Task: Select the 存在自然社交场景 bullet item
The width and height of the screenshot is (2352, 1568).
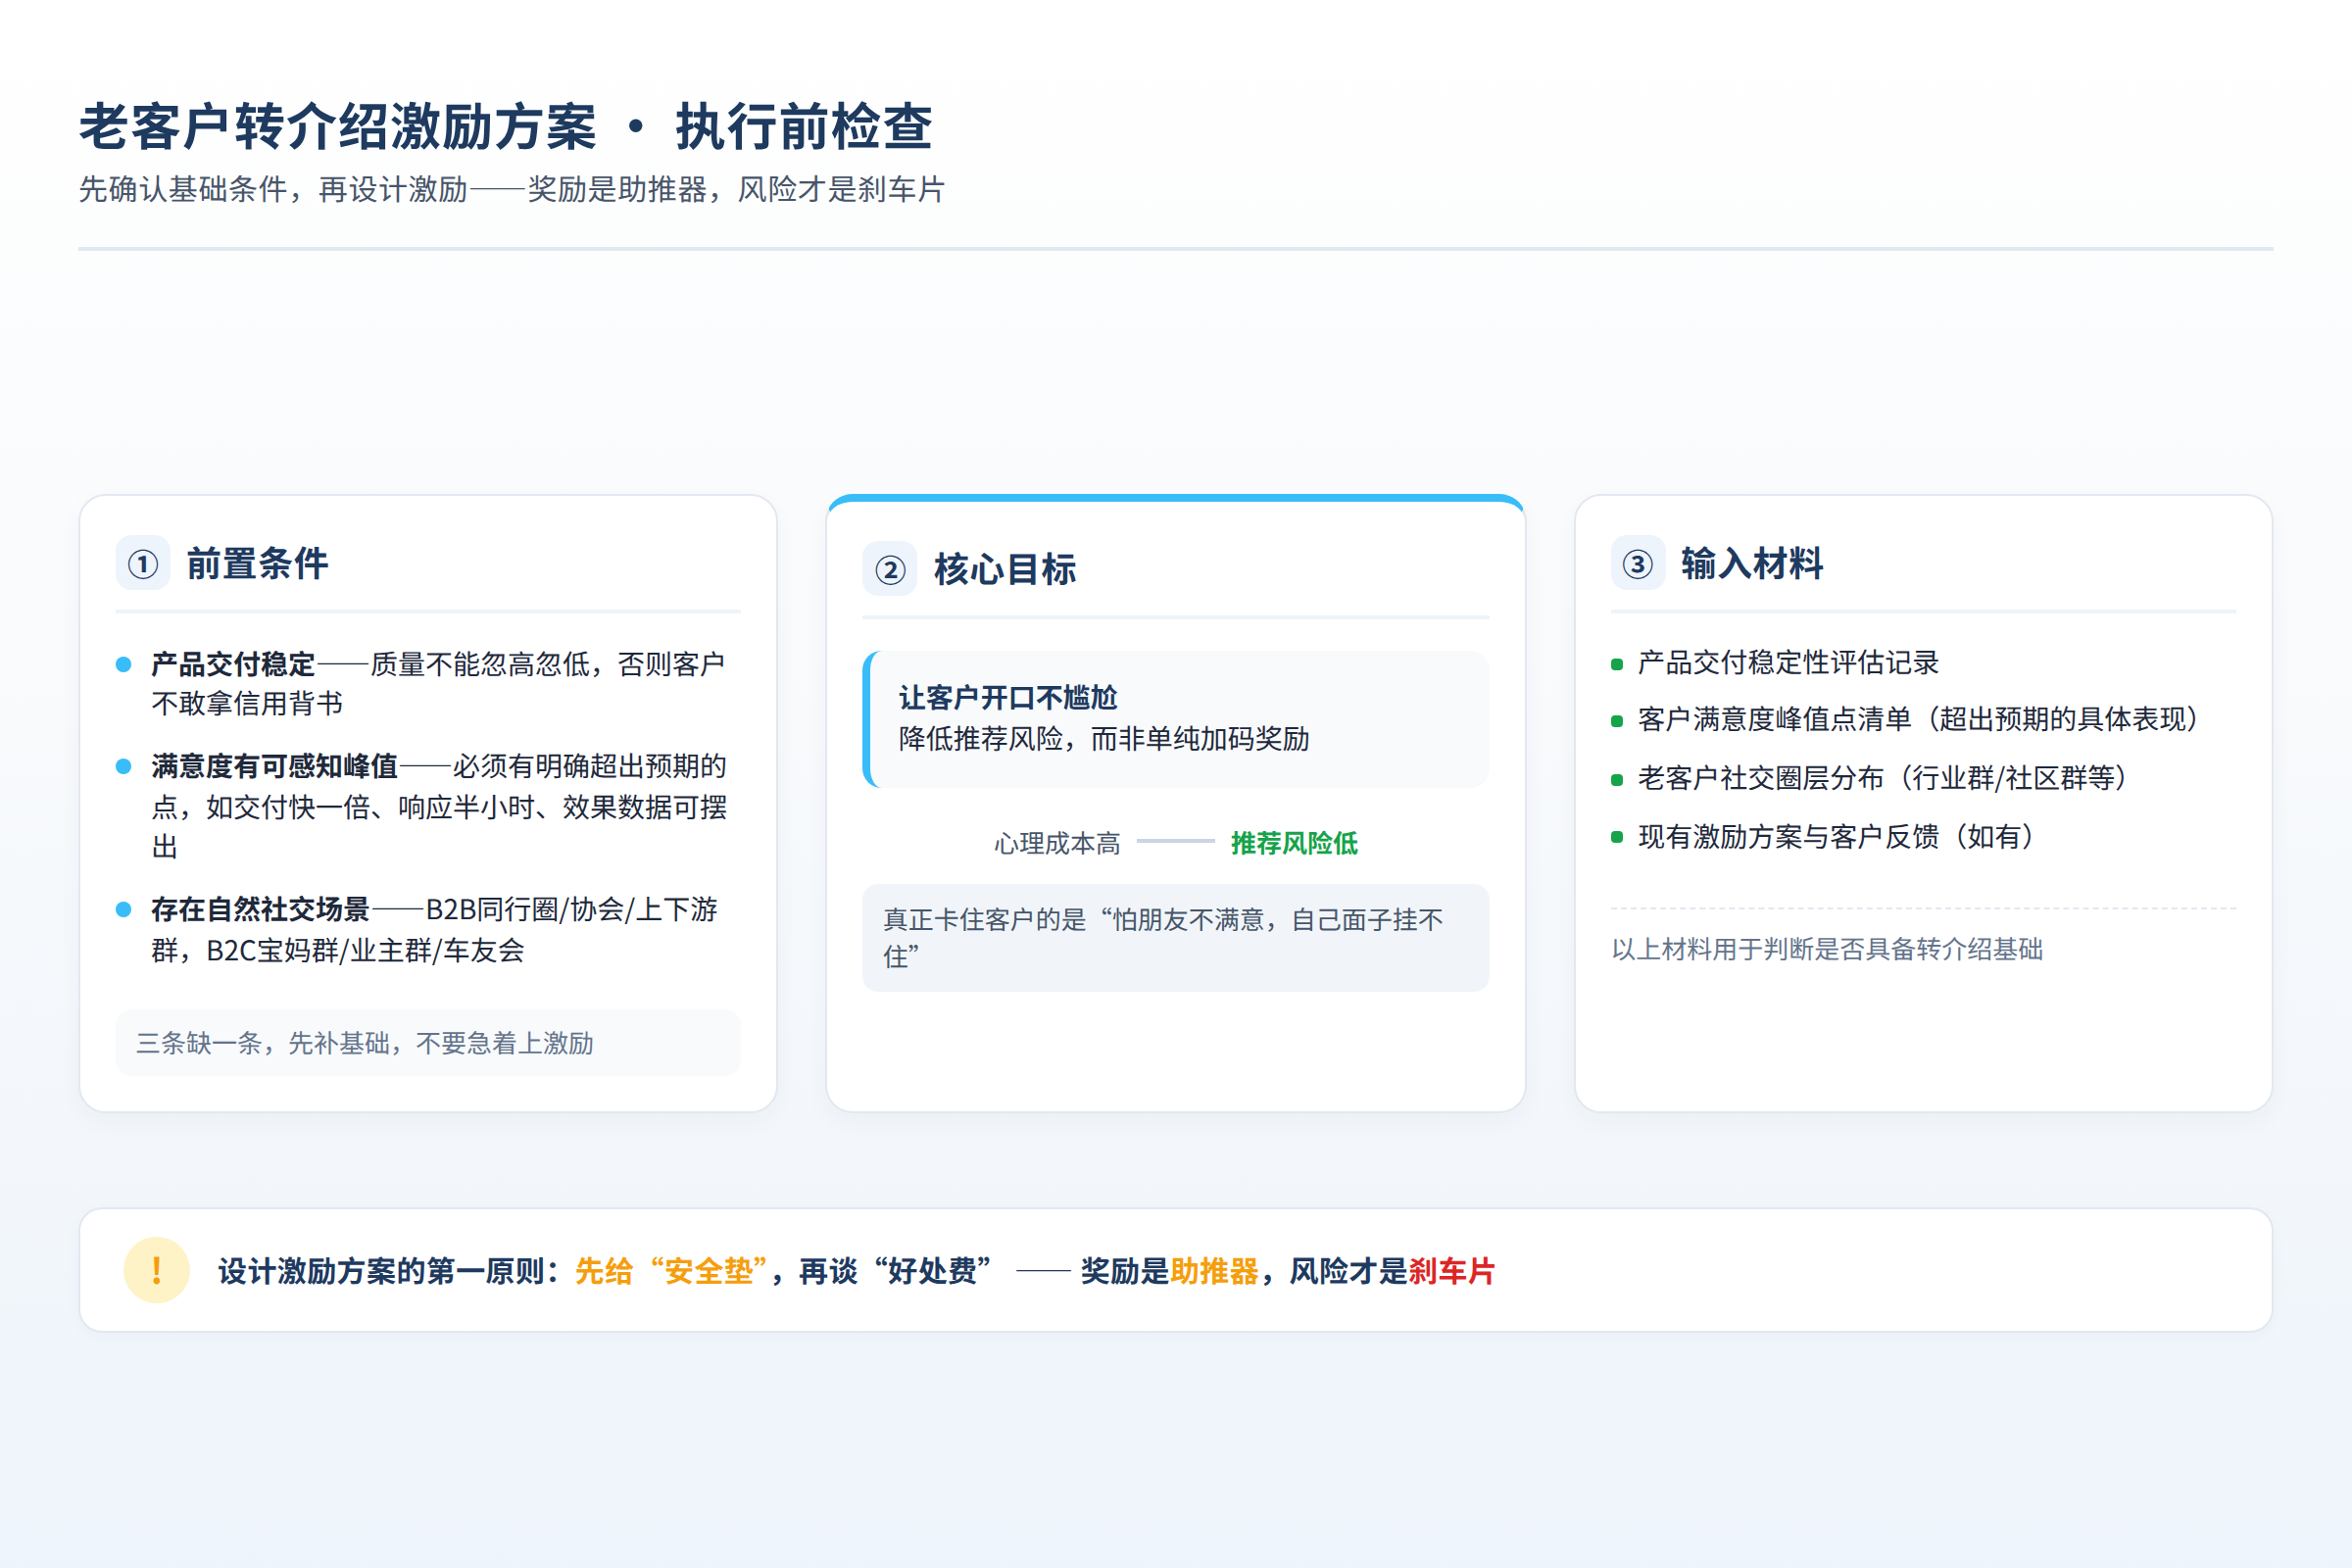Action: (428, 930)
